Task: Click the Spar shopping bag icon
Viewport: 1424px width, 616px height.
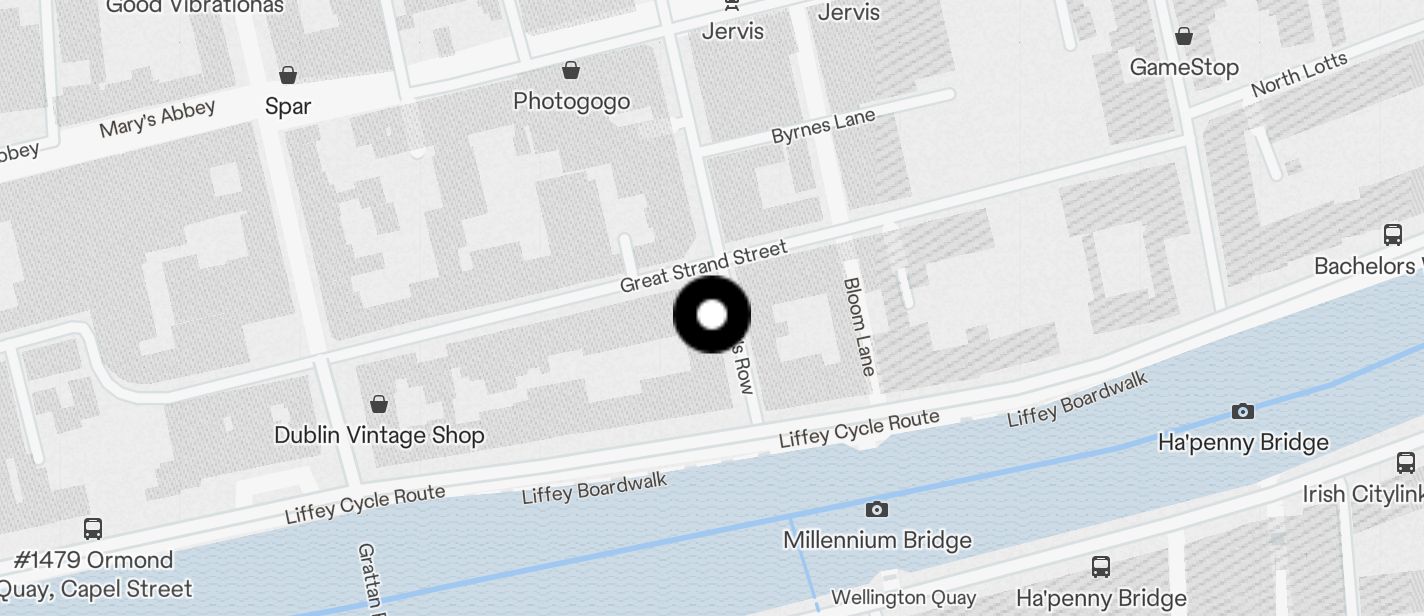Action: (288, 75)
